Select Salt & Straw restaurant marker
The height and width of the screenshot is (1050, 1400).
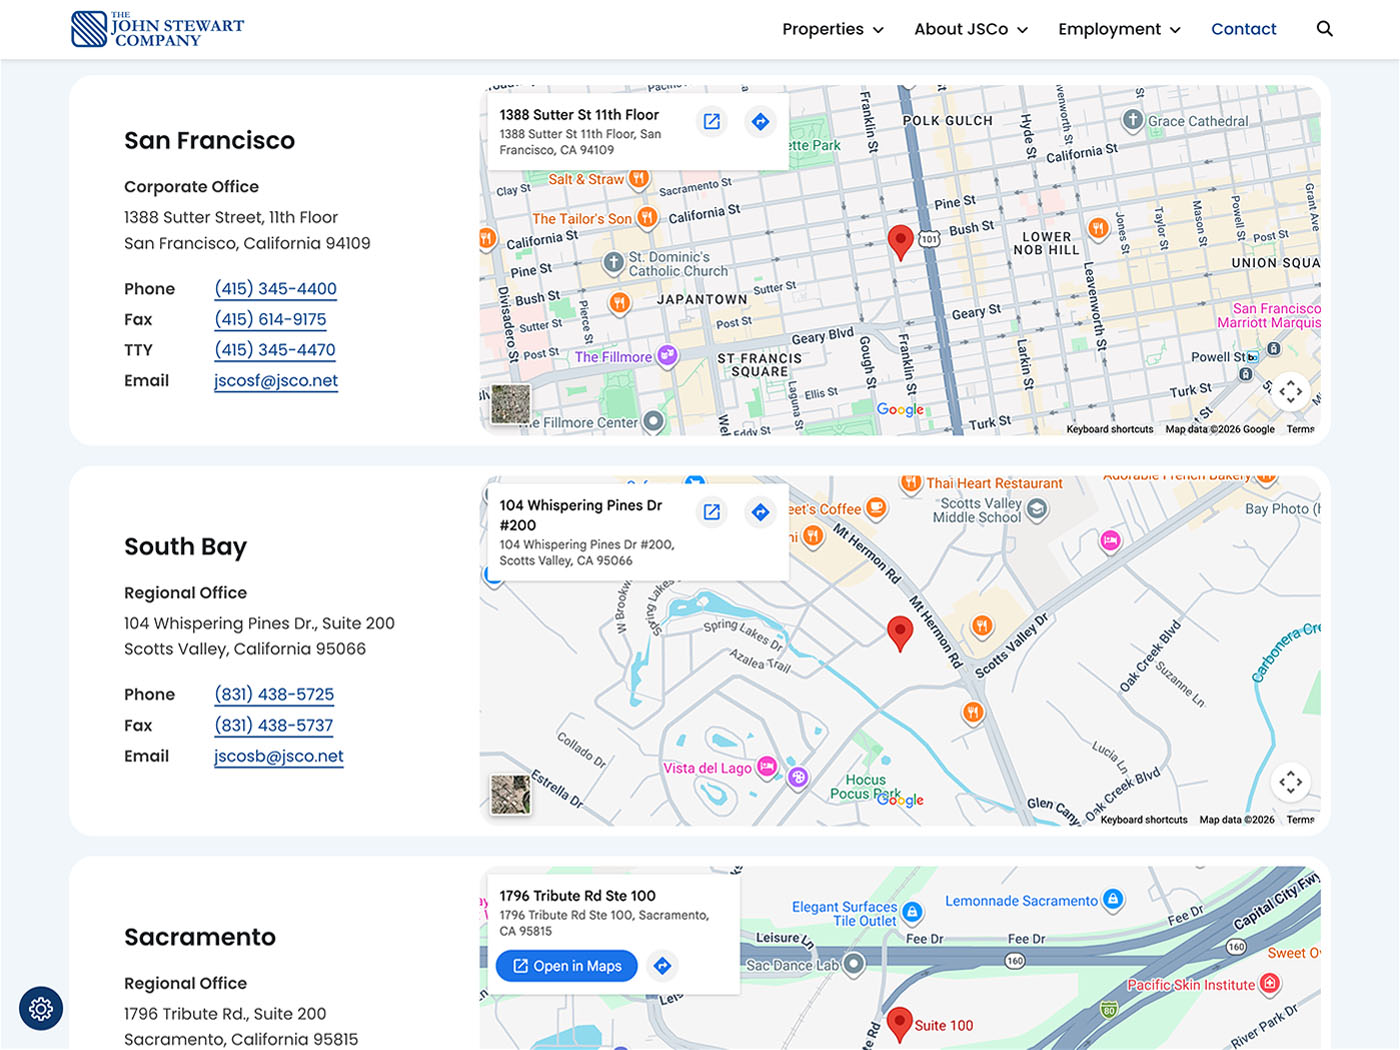coord(638,179)
